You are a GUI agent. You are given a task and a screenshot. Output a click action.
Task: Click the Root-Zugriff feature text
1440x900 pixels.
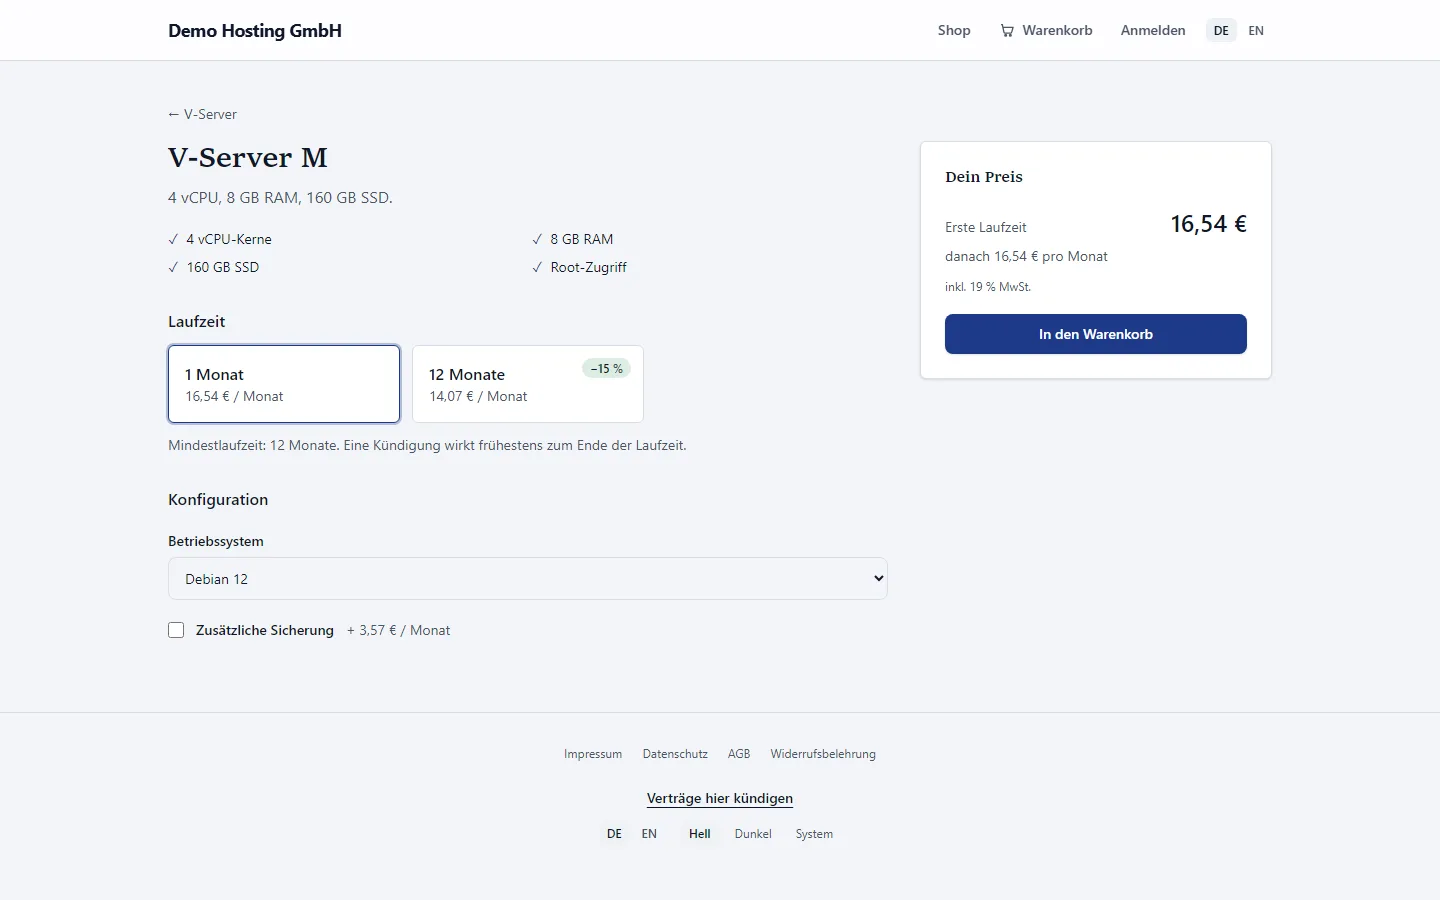[x=589, y=267]
